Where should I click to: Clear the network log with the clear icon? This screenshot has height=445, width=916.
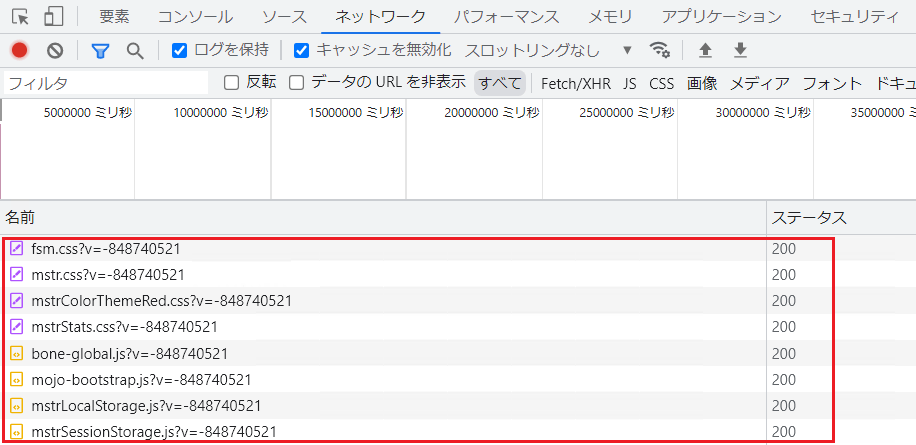point(56,50)
